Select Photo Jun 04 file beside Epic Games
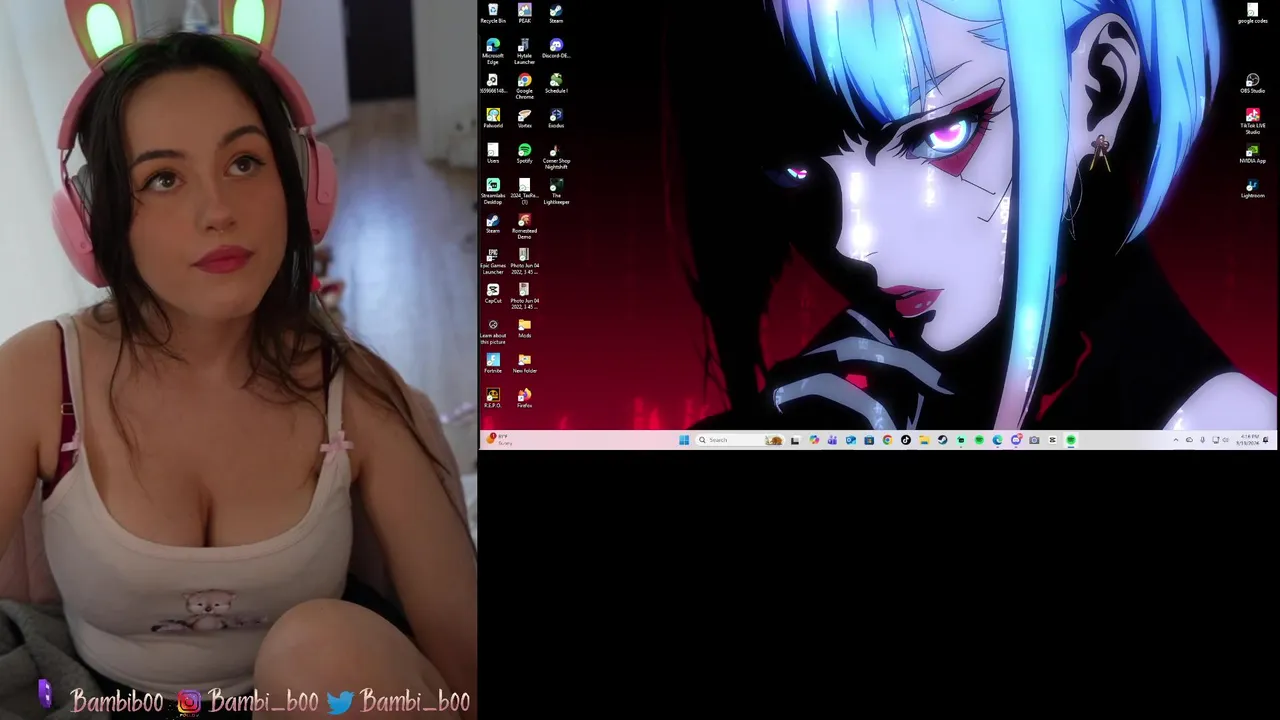 524,262
